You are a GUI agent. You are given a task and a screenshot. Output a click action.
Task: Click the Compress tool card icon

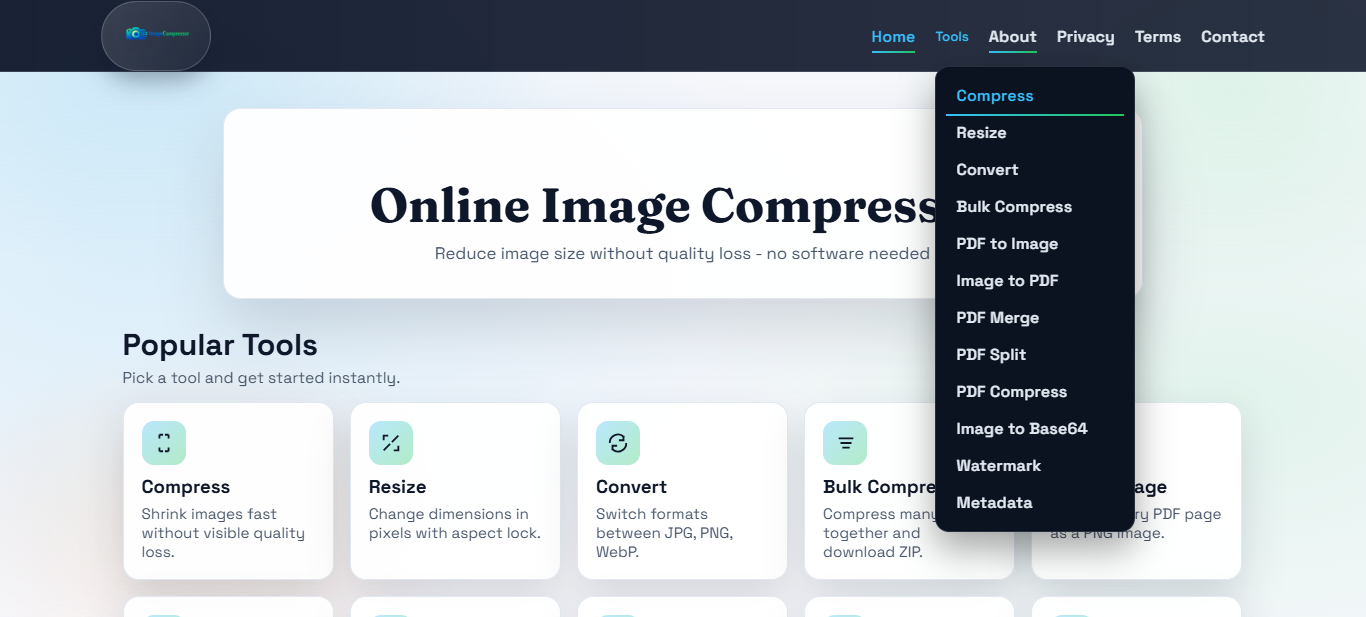tap(163, 442)
